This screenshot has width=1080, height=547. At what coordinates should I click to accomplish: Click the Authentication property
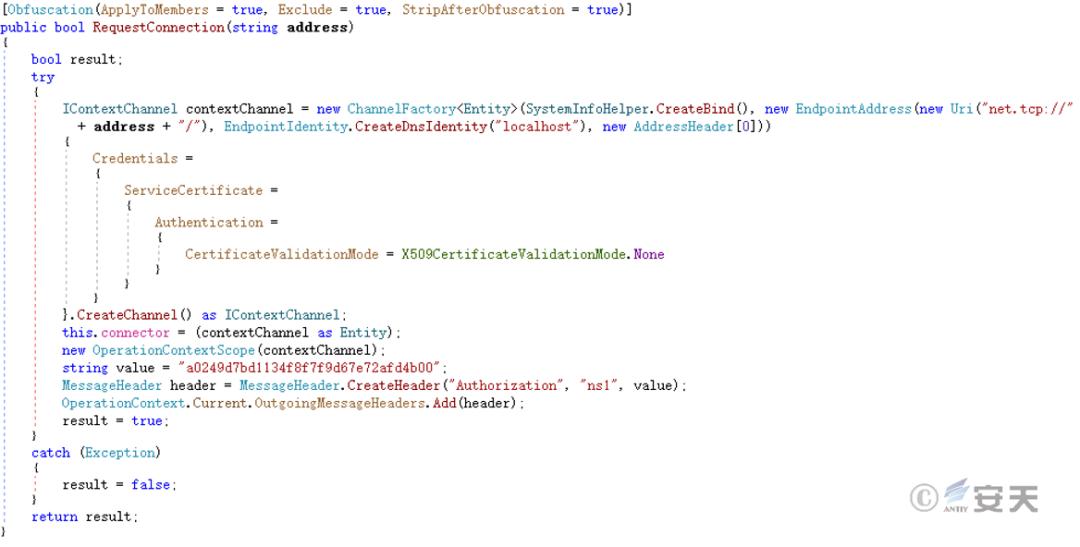[209, 222]
